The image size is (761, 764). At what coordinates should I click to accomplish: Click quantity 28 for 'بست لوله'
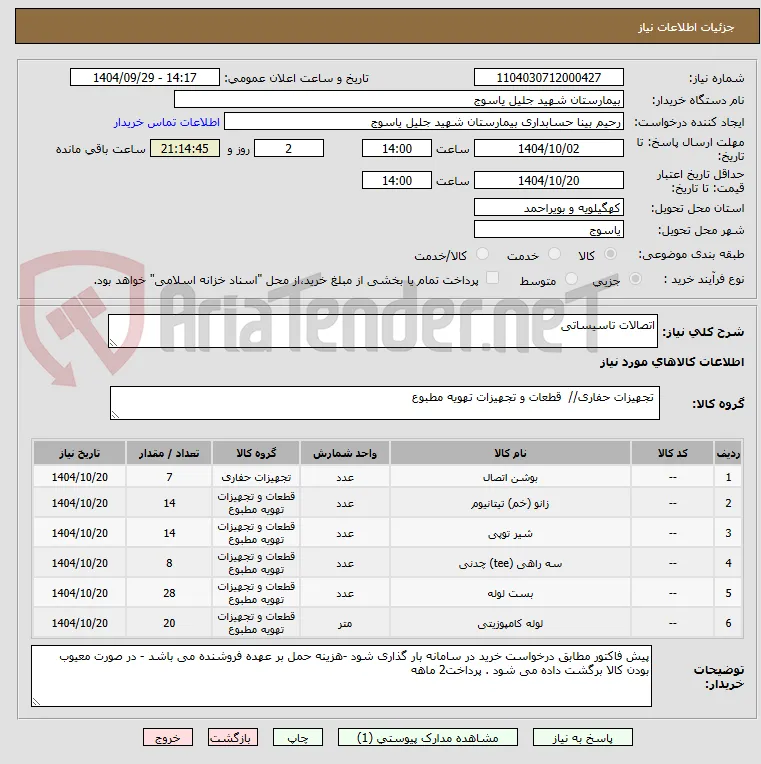pyautogui.click(x=169, y=593)
